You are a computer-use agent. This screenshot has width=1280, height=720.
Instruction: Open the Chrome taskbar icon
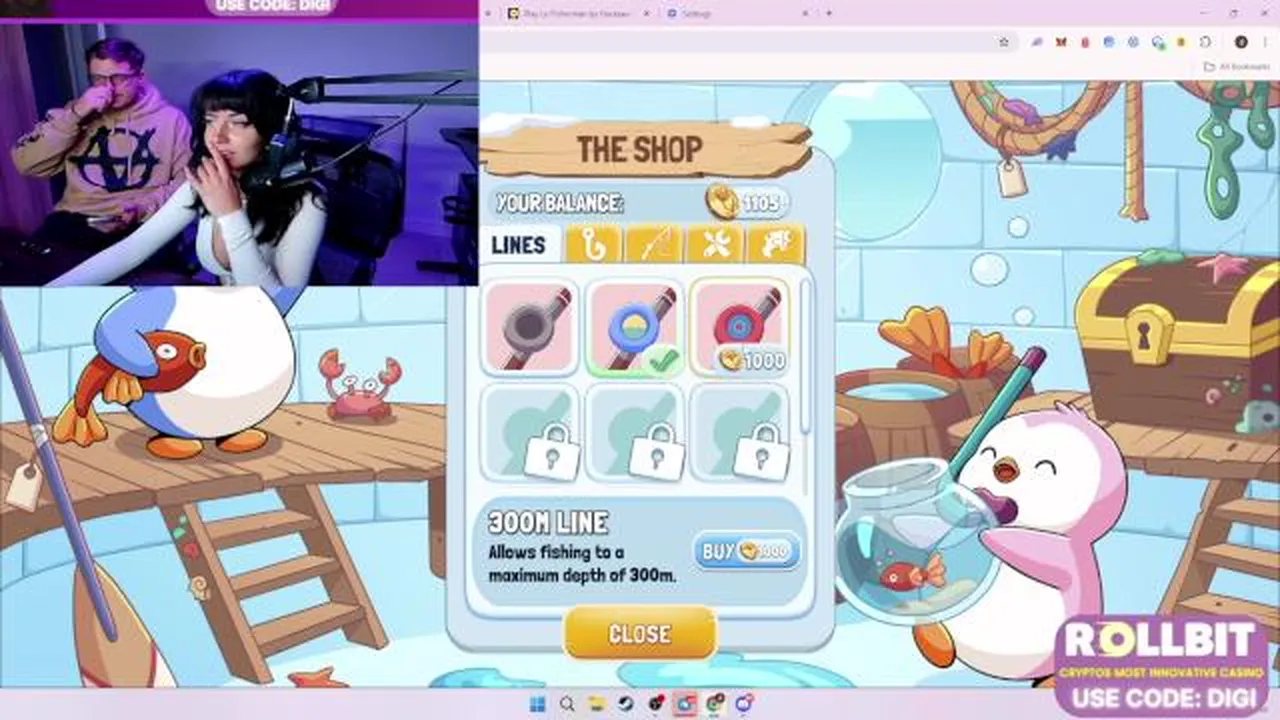(x=715, y=704)
